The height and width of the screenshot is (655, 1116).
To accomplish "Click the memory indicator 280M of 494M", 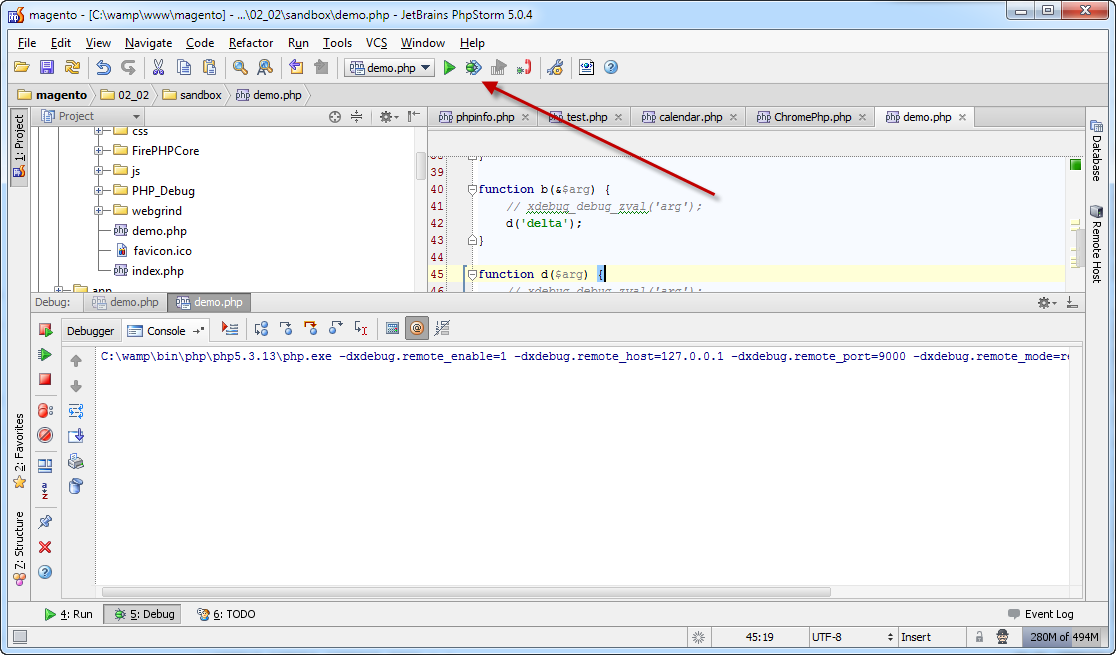I will coord(1063,636).
